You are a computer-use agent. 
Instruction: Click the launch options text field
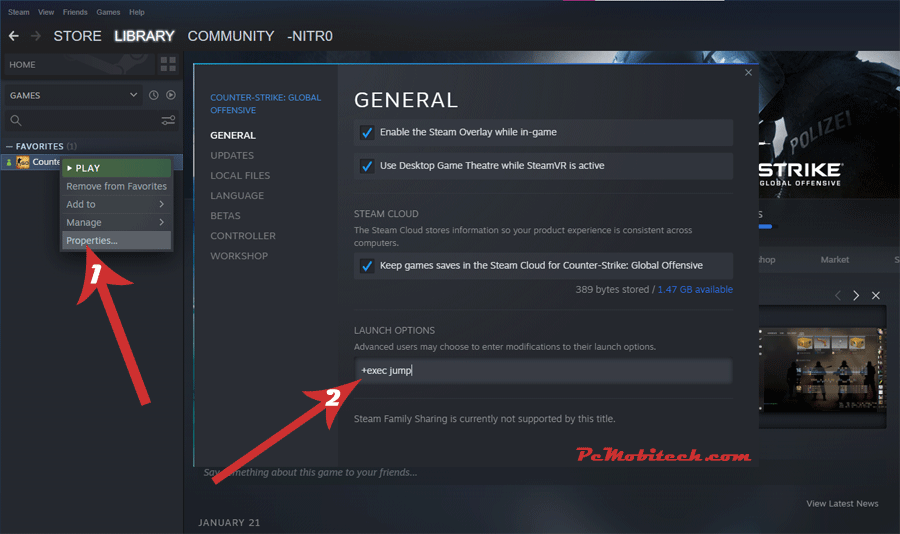pos(543,371)
